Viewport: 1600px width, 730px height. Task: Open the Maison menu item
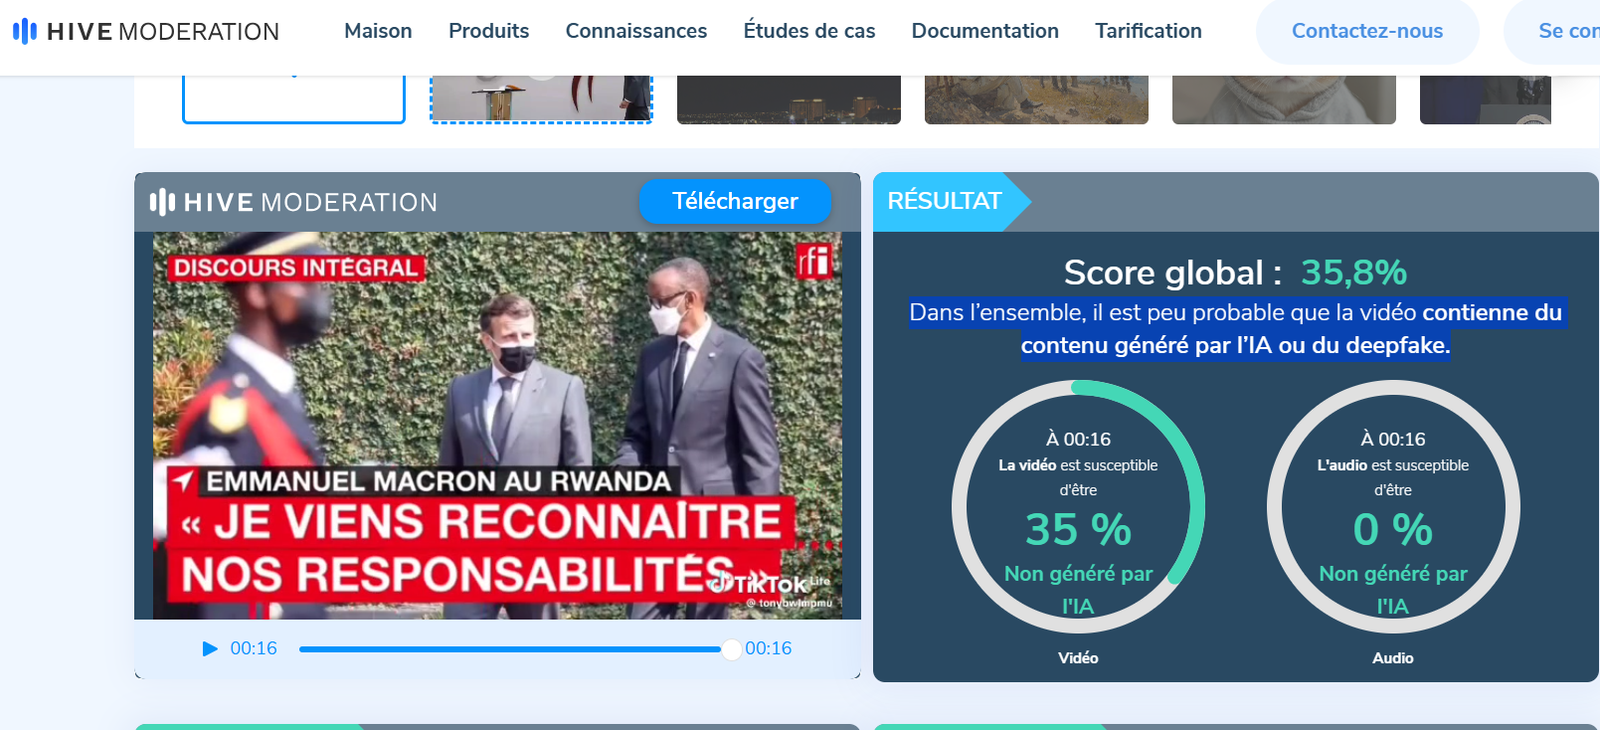pyautogui.click(x=378, y=31)
